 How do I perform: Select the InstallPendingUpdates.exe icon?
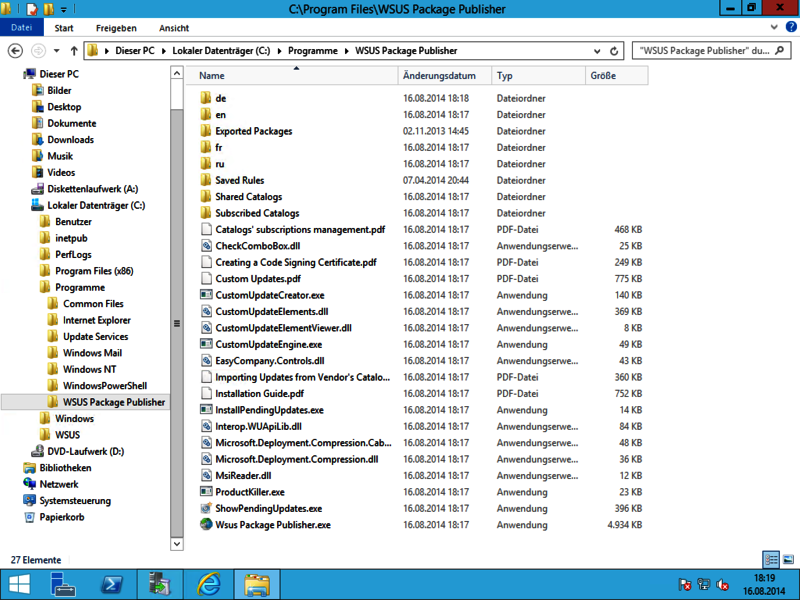pyautogui.click(x=206, y=410)
